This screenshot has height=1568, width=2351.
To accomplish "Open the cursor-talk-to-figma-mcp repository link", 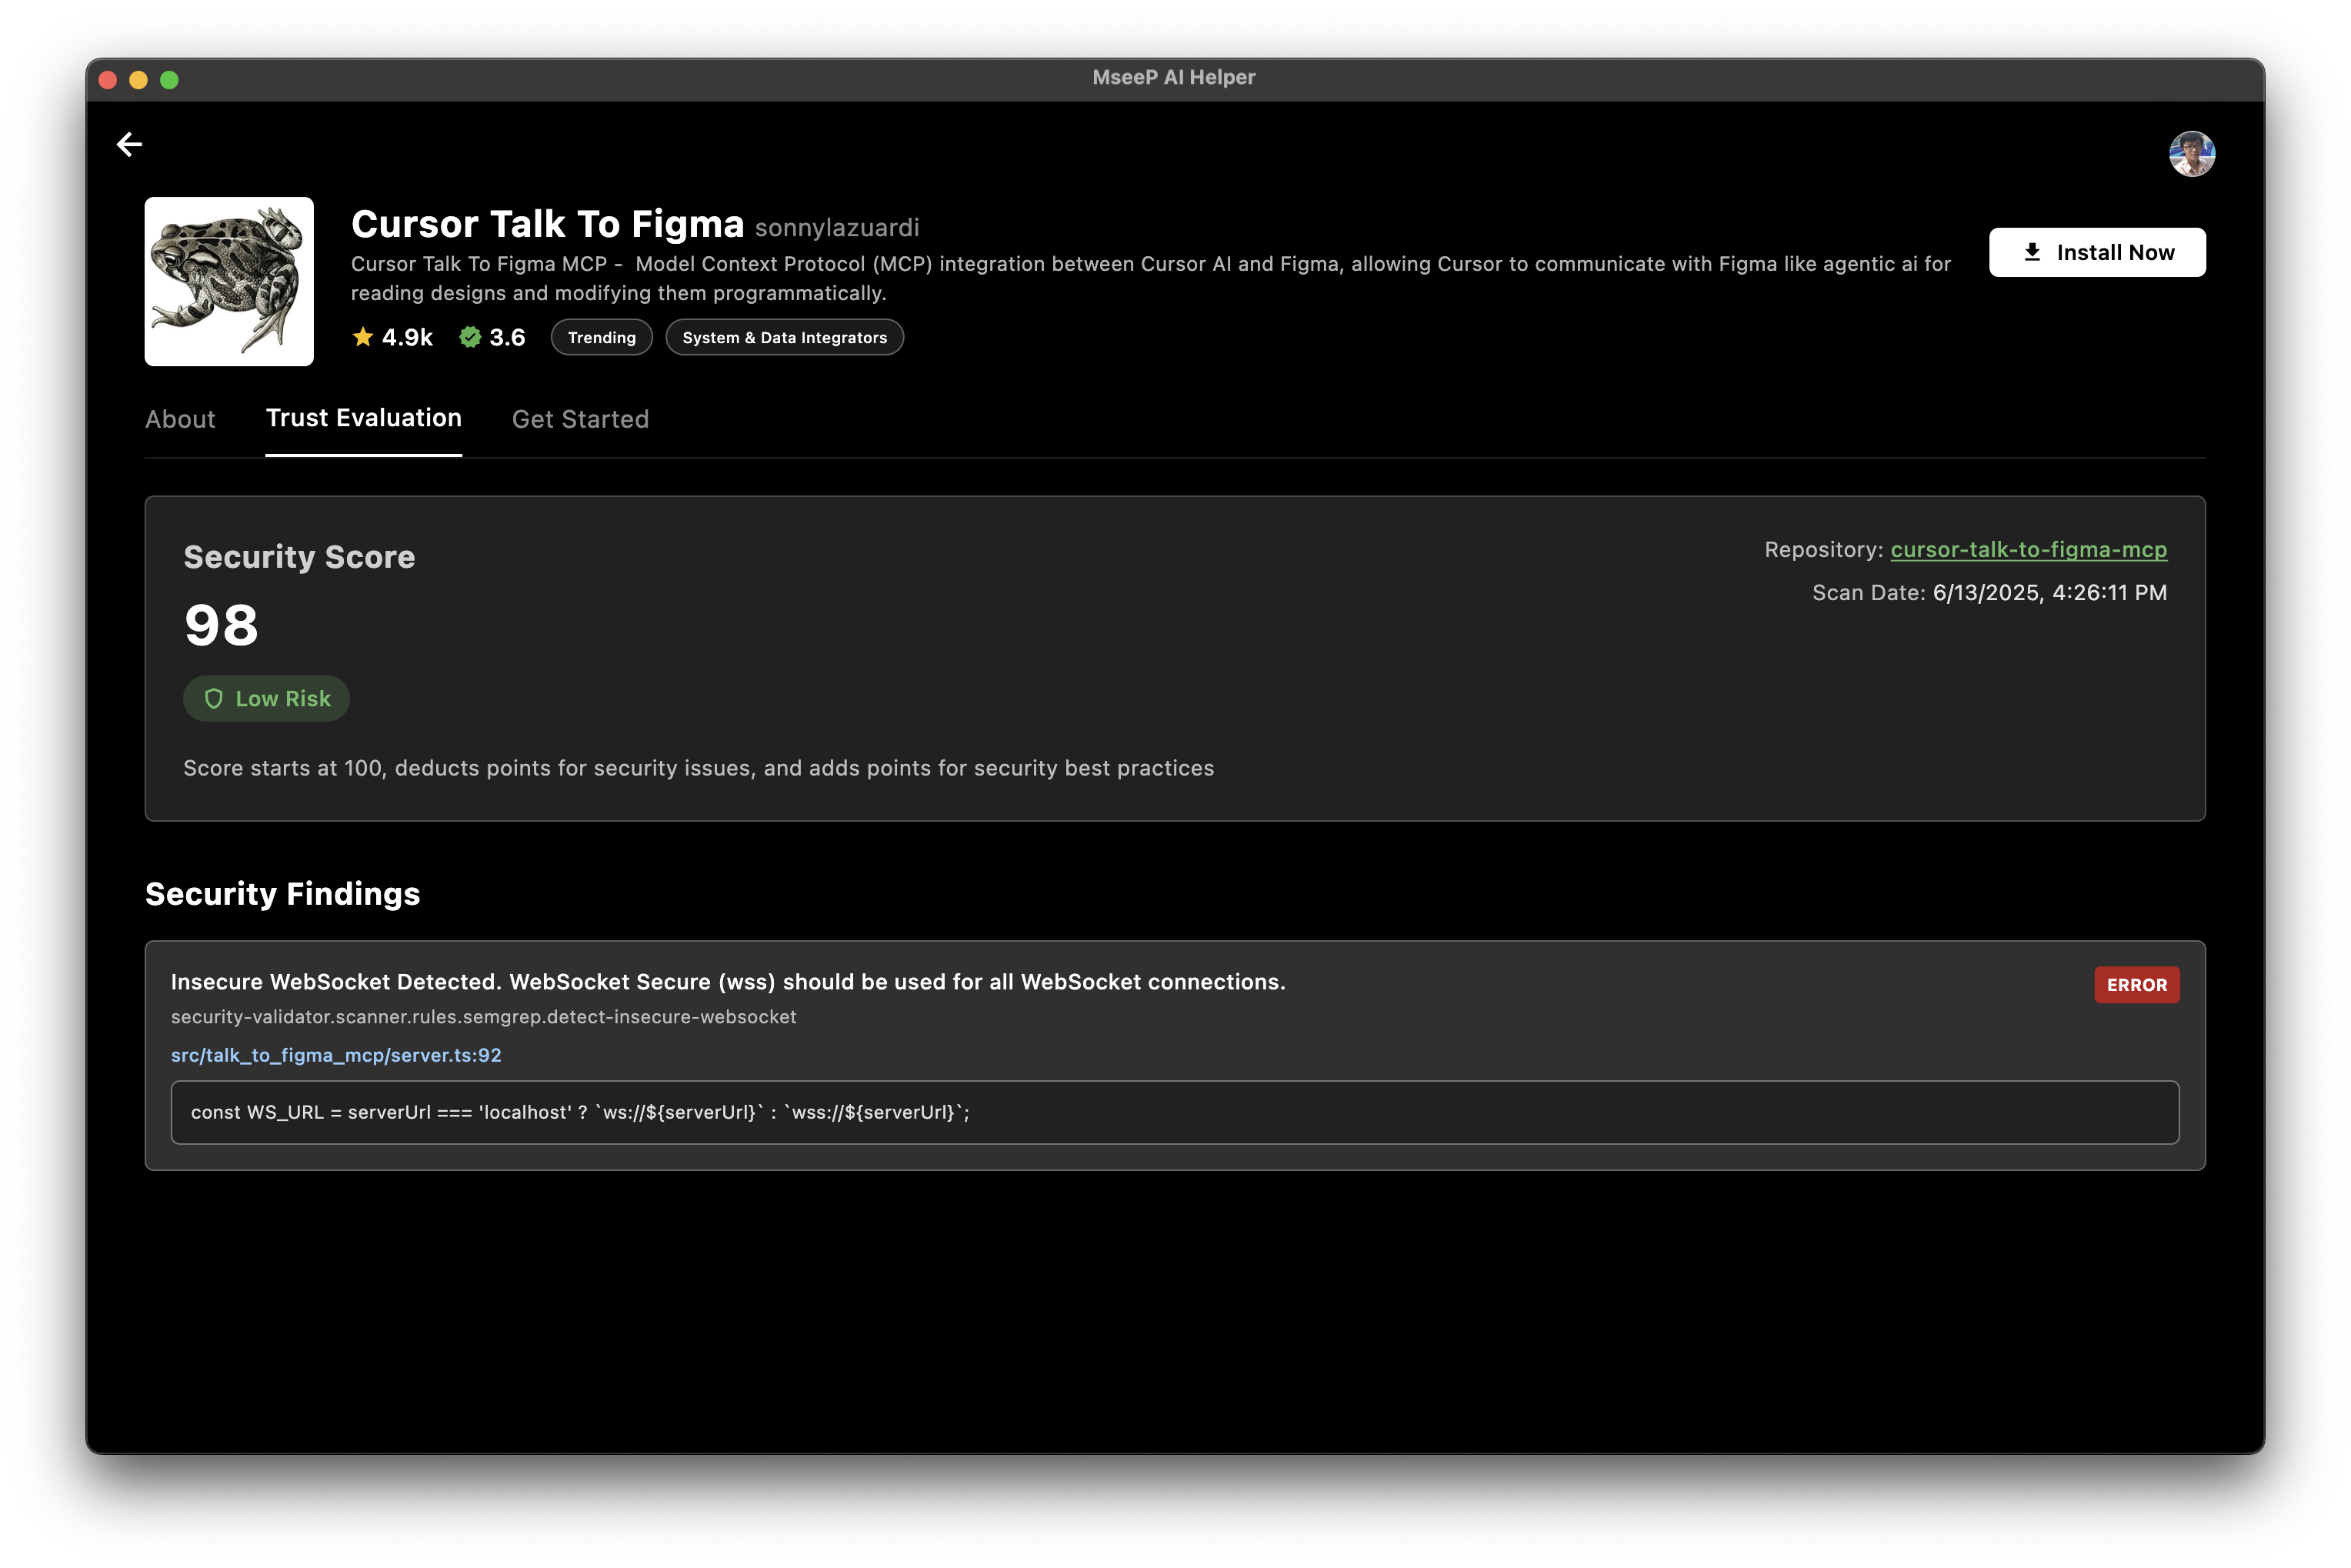I will tap(2028, 550).
